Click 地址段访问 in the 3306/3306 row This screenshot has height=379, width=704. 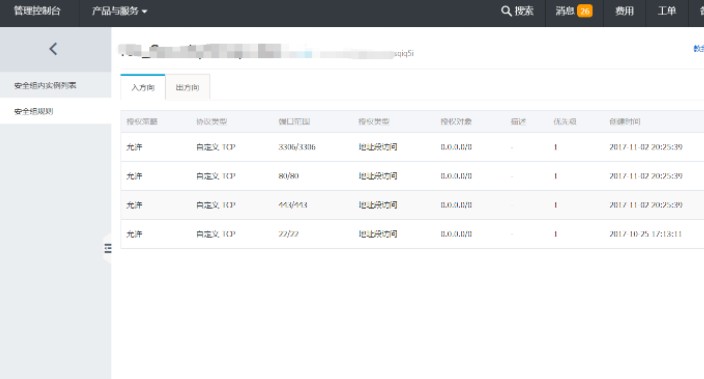[378, 147]
